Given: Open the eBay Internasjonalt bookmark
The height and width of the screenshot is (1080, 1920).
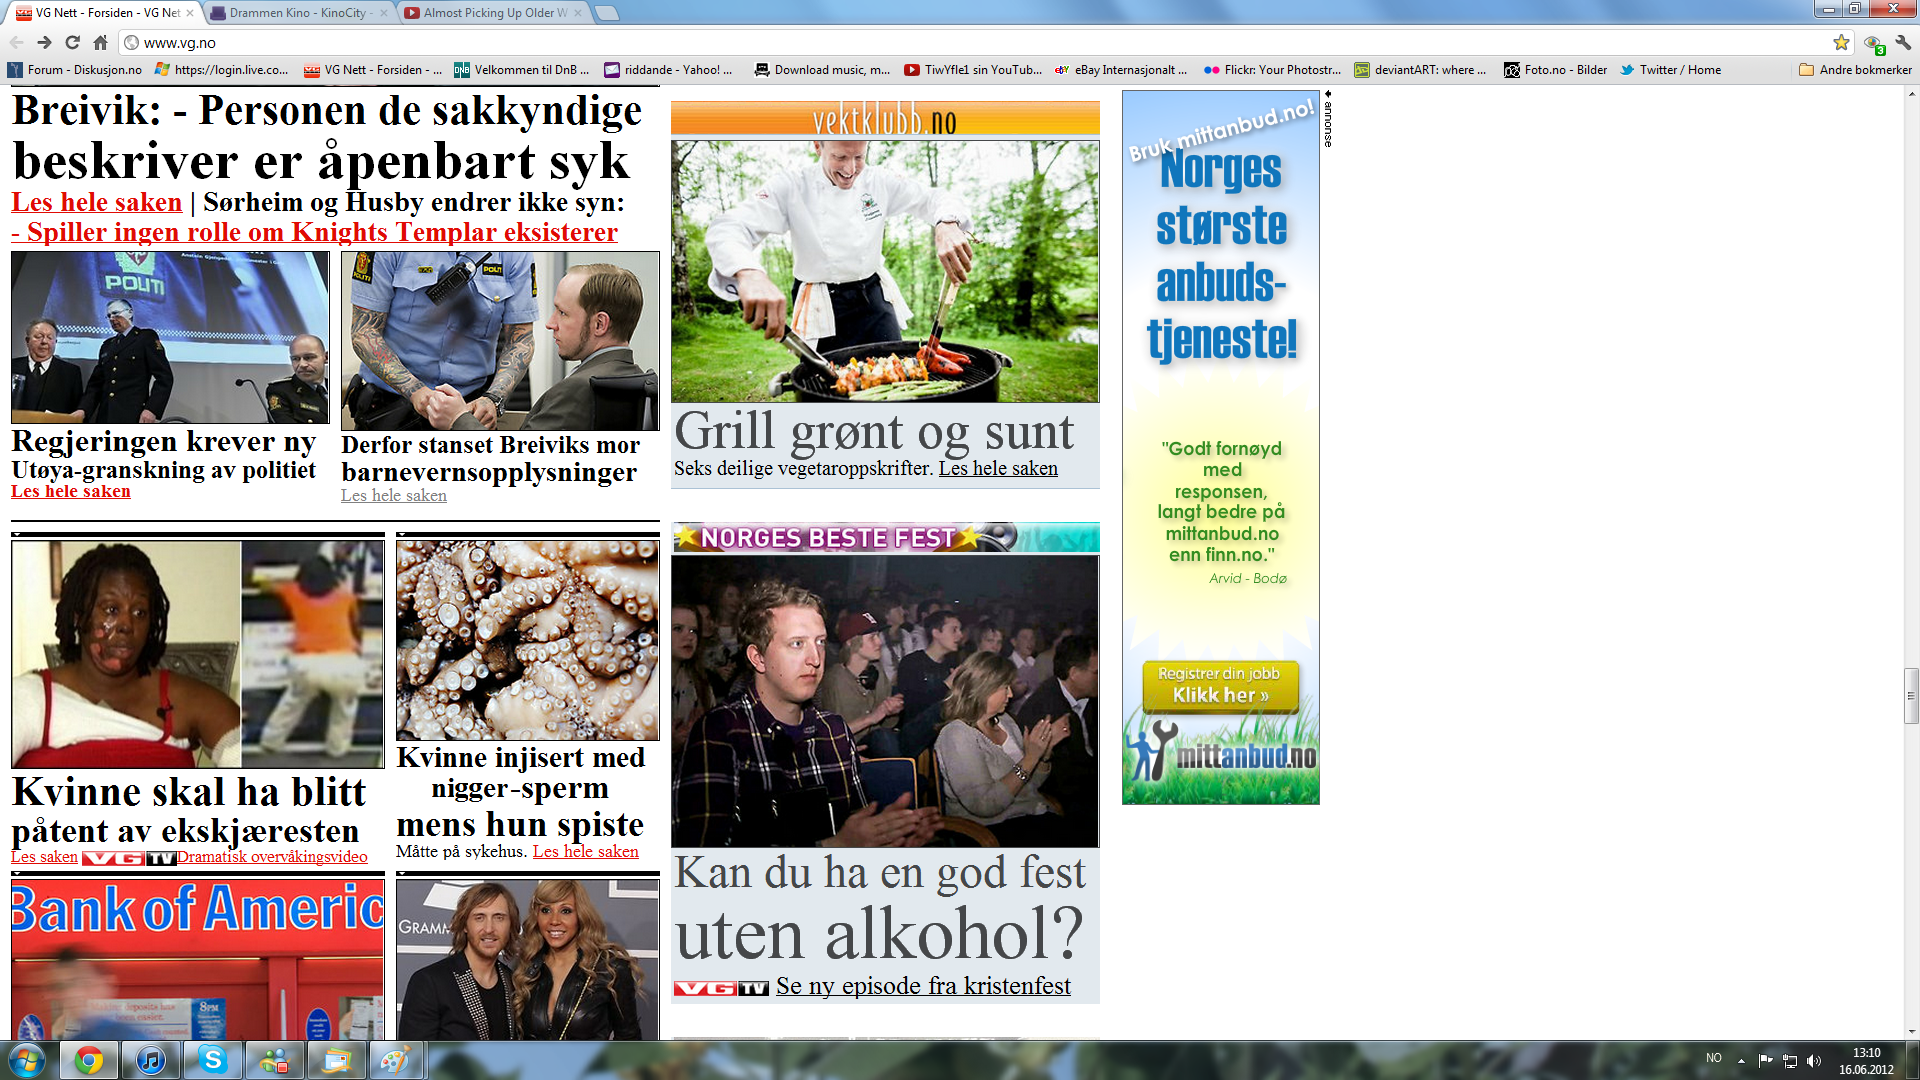Looking at the screenshot, I should coord(1122,70).
